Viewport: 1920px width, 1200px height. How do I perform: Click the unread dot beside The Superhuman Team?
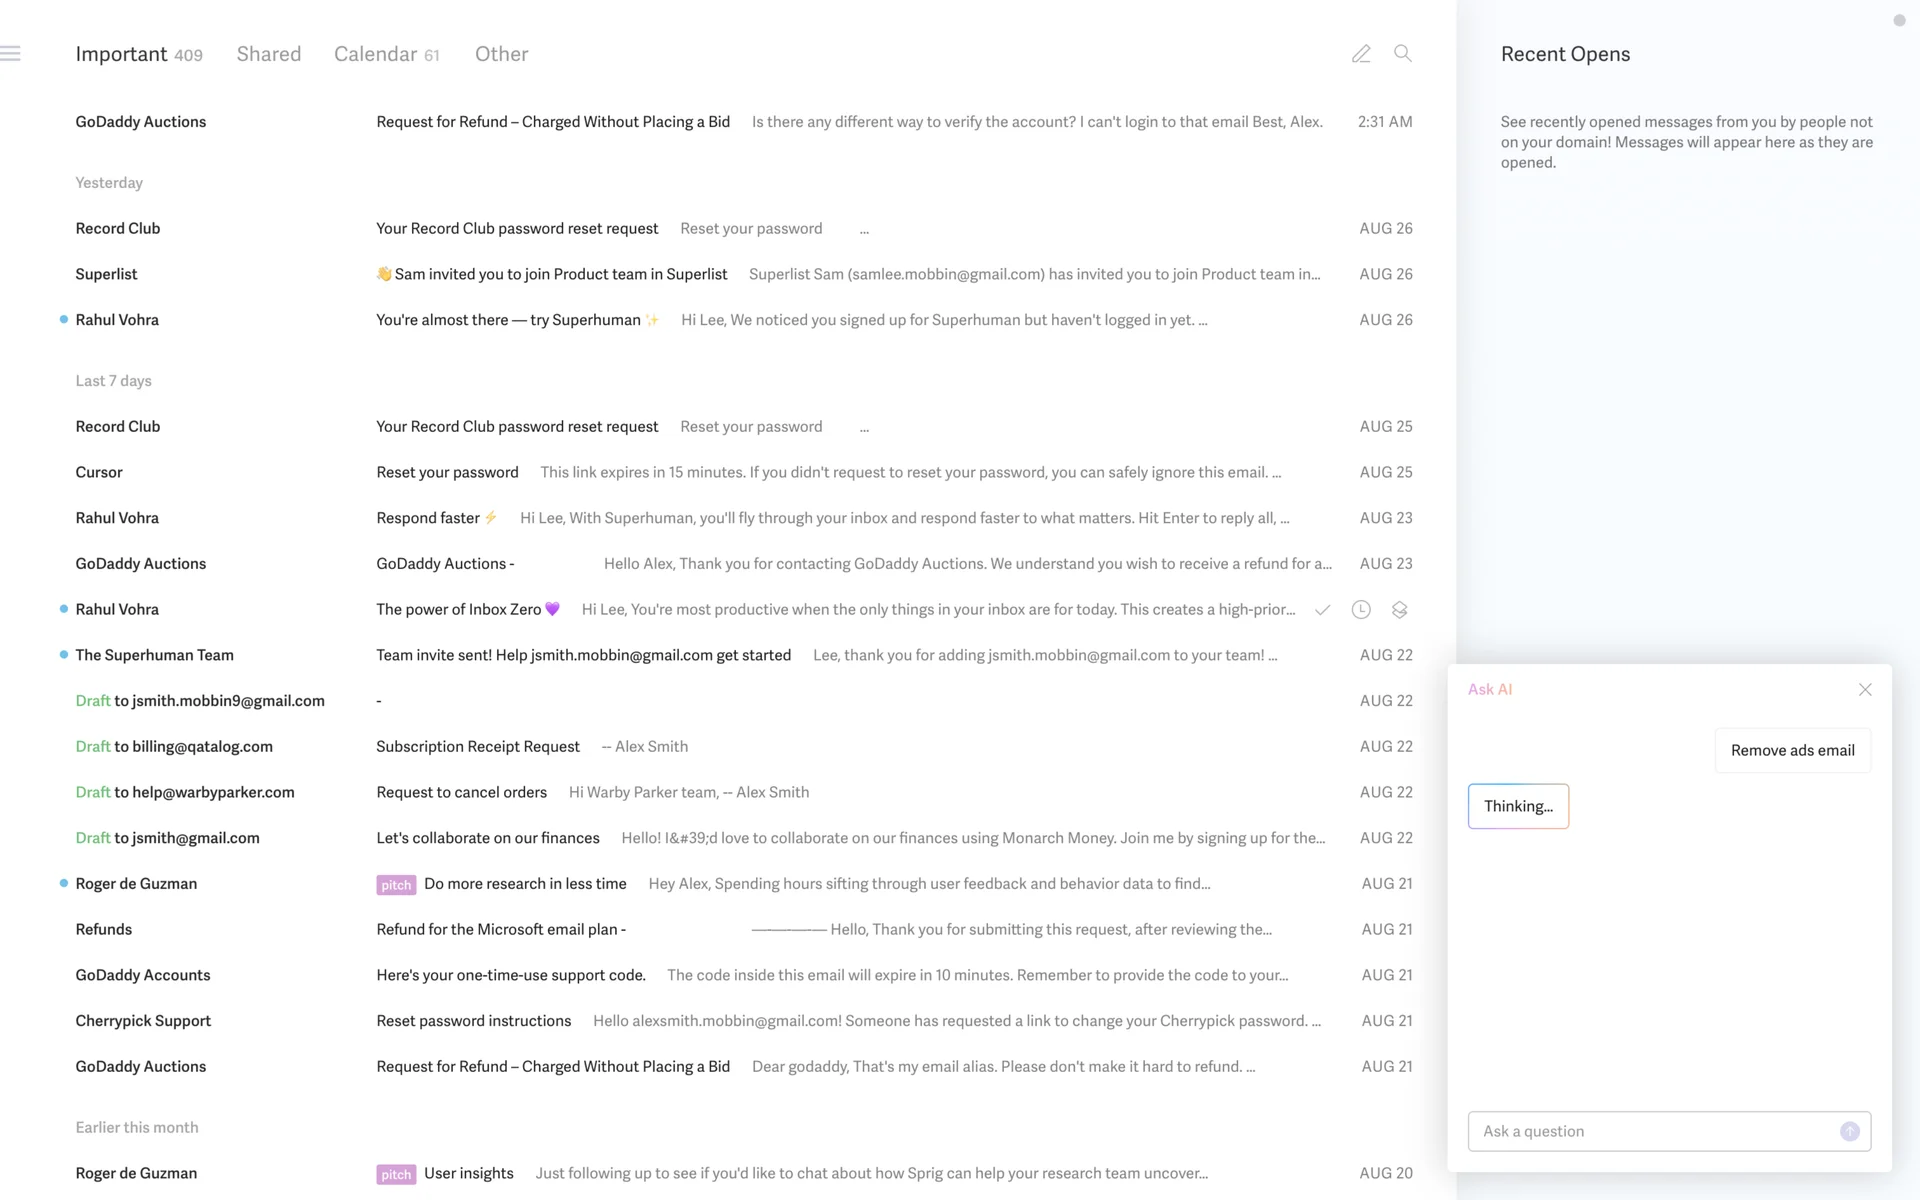(64, 655)
